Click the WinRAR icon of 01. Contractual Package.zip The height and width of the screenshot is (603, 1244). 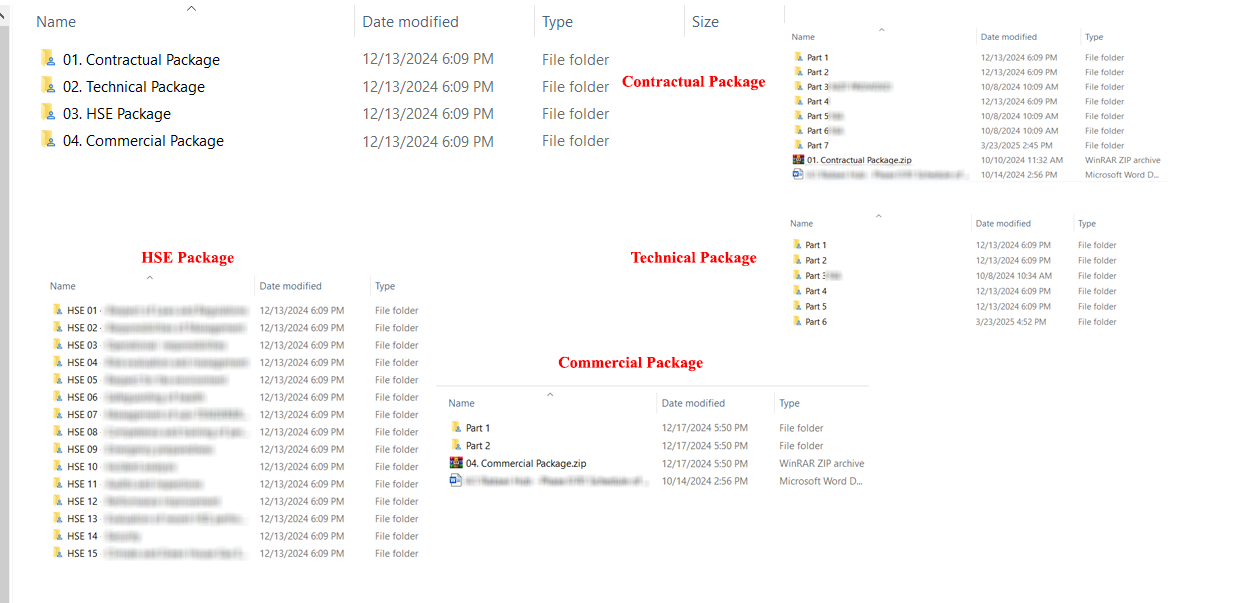click(x=798, y=159)
